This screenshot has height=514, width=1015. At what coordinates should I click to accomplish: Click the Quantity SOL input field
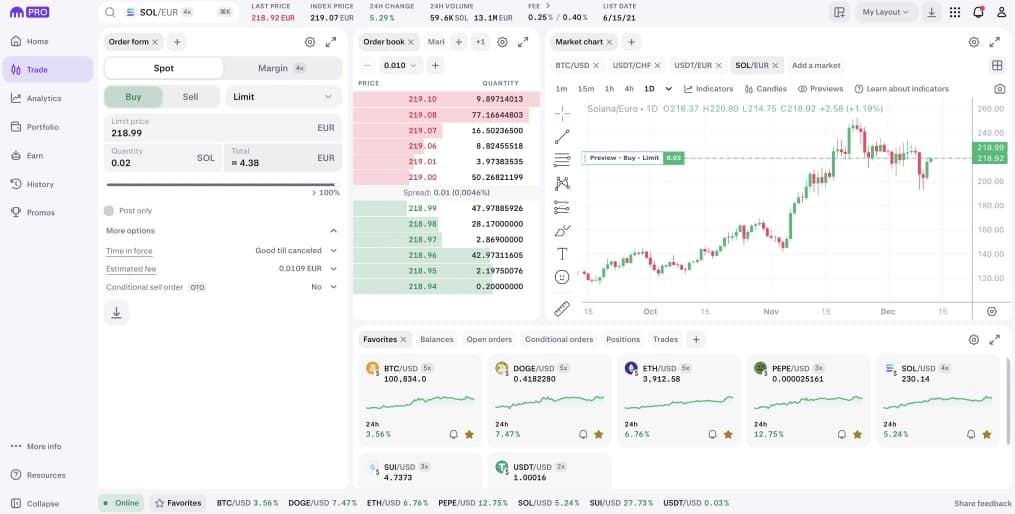click(163, 157)
